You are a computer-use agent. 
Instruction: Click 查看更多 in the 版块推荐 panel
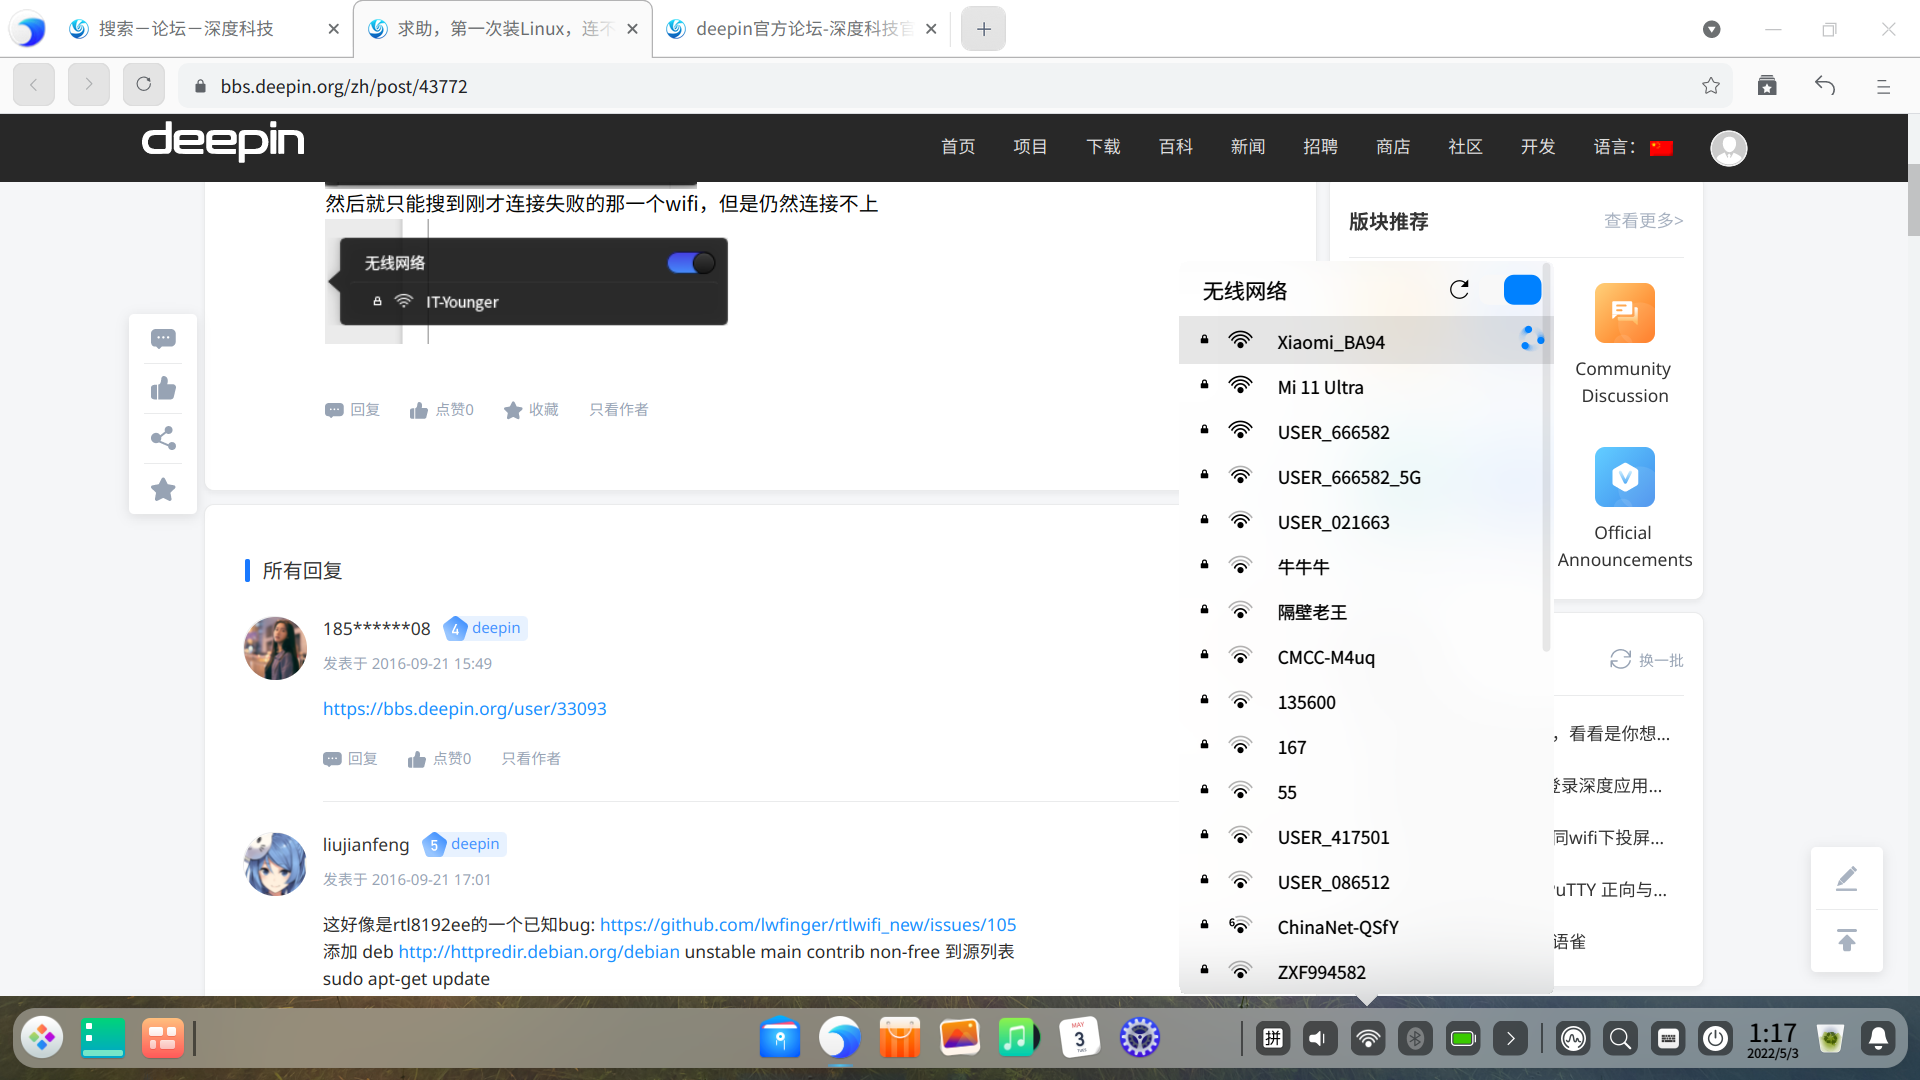tap(1643, 221)
